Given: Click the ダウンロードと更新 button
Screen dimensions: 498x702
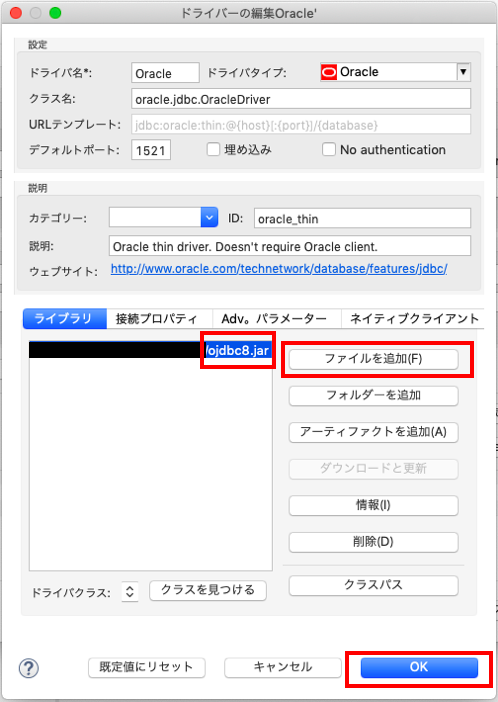Looking at the screenshot, I should 374,469.
